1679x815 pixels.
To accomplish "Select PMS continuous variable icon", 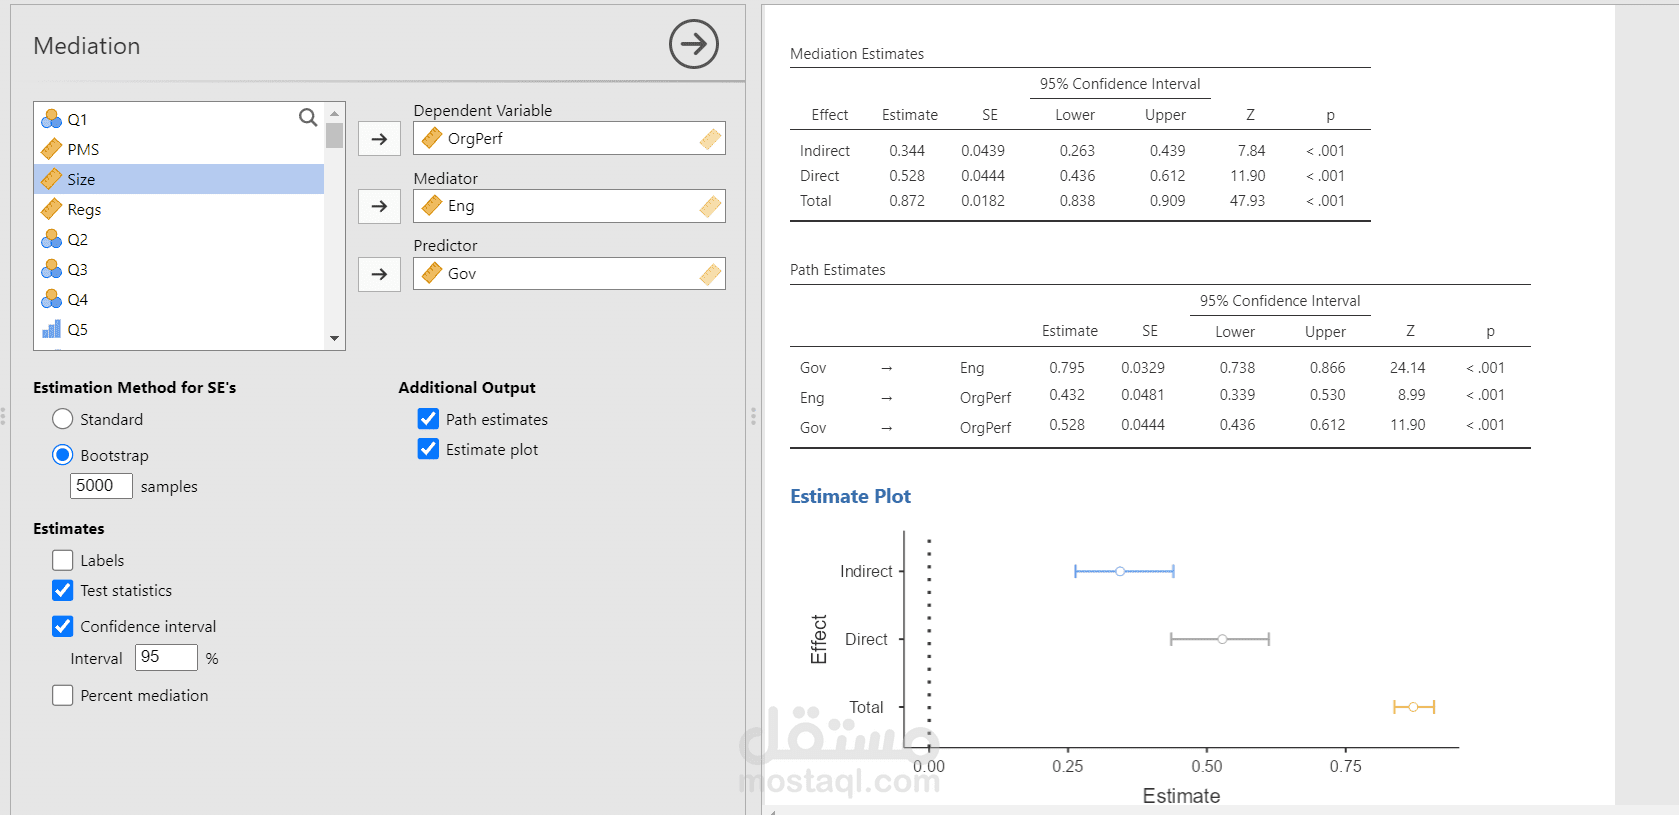I will click(x=51, y=149).
